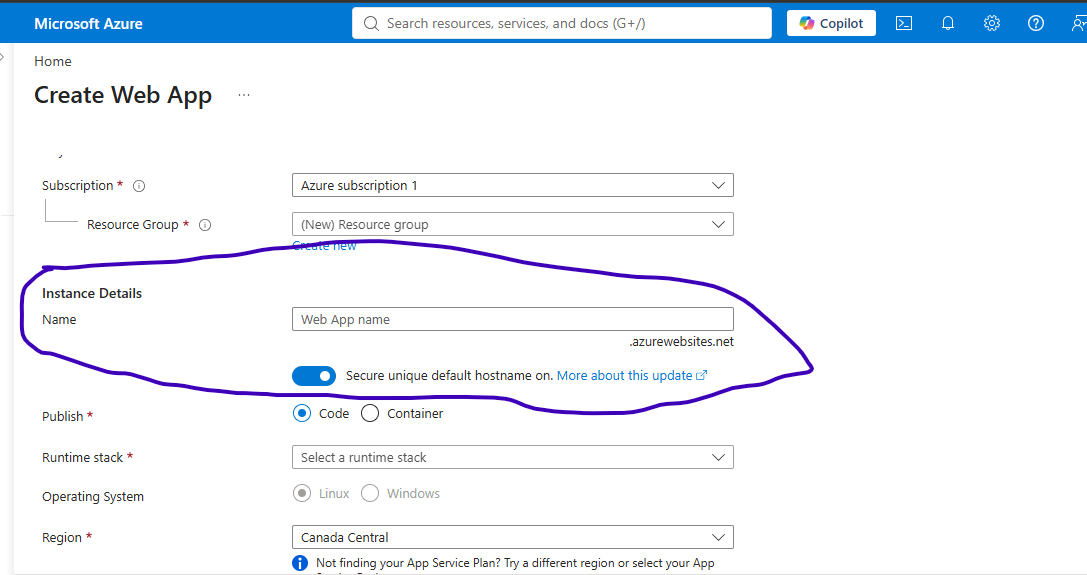1087x575 pixels.
Task: Choose Windows operating system radio
Action: 370,493
